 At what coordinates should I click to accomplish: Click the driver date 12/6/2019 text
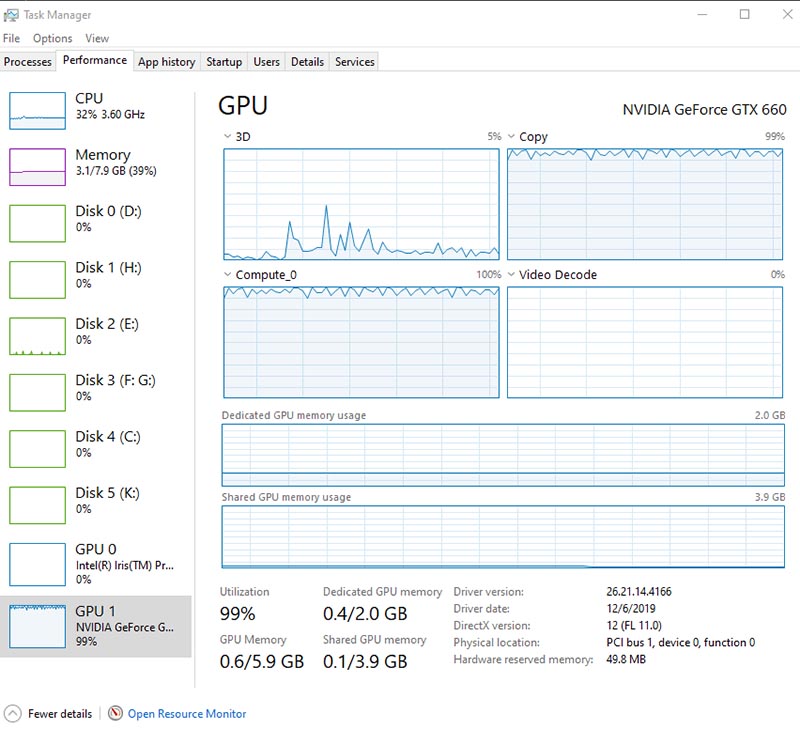coord(631,608)
